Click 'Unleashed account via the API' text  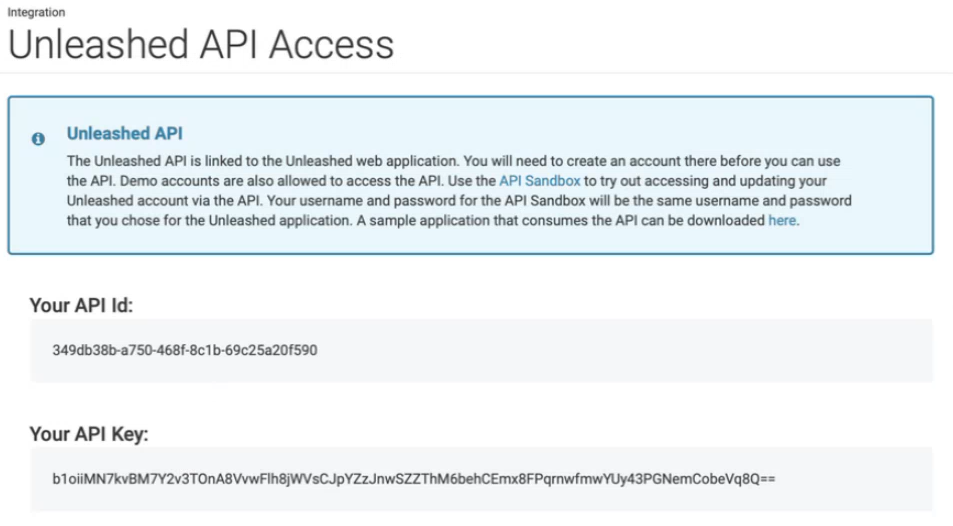[x=165, y=201]
